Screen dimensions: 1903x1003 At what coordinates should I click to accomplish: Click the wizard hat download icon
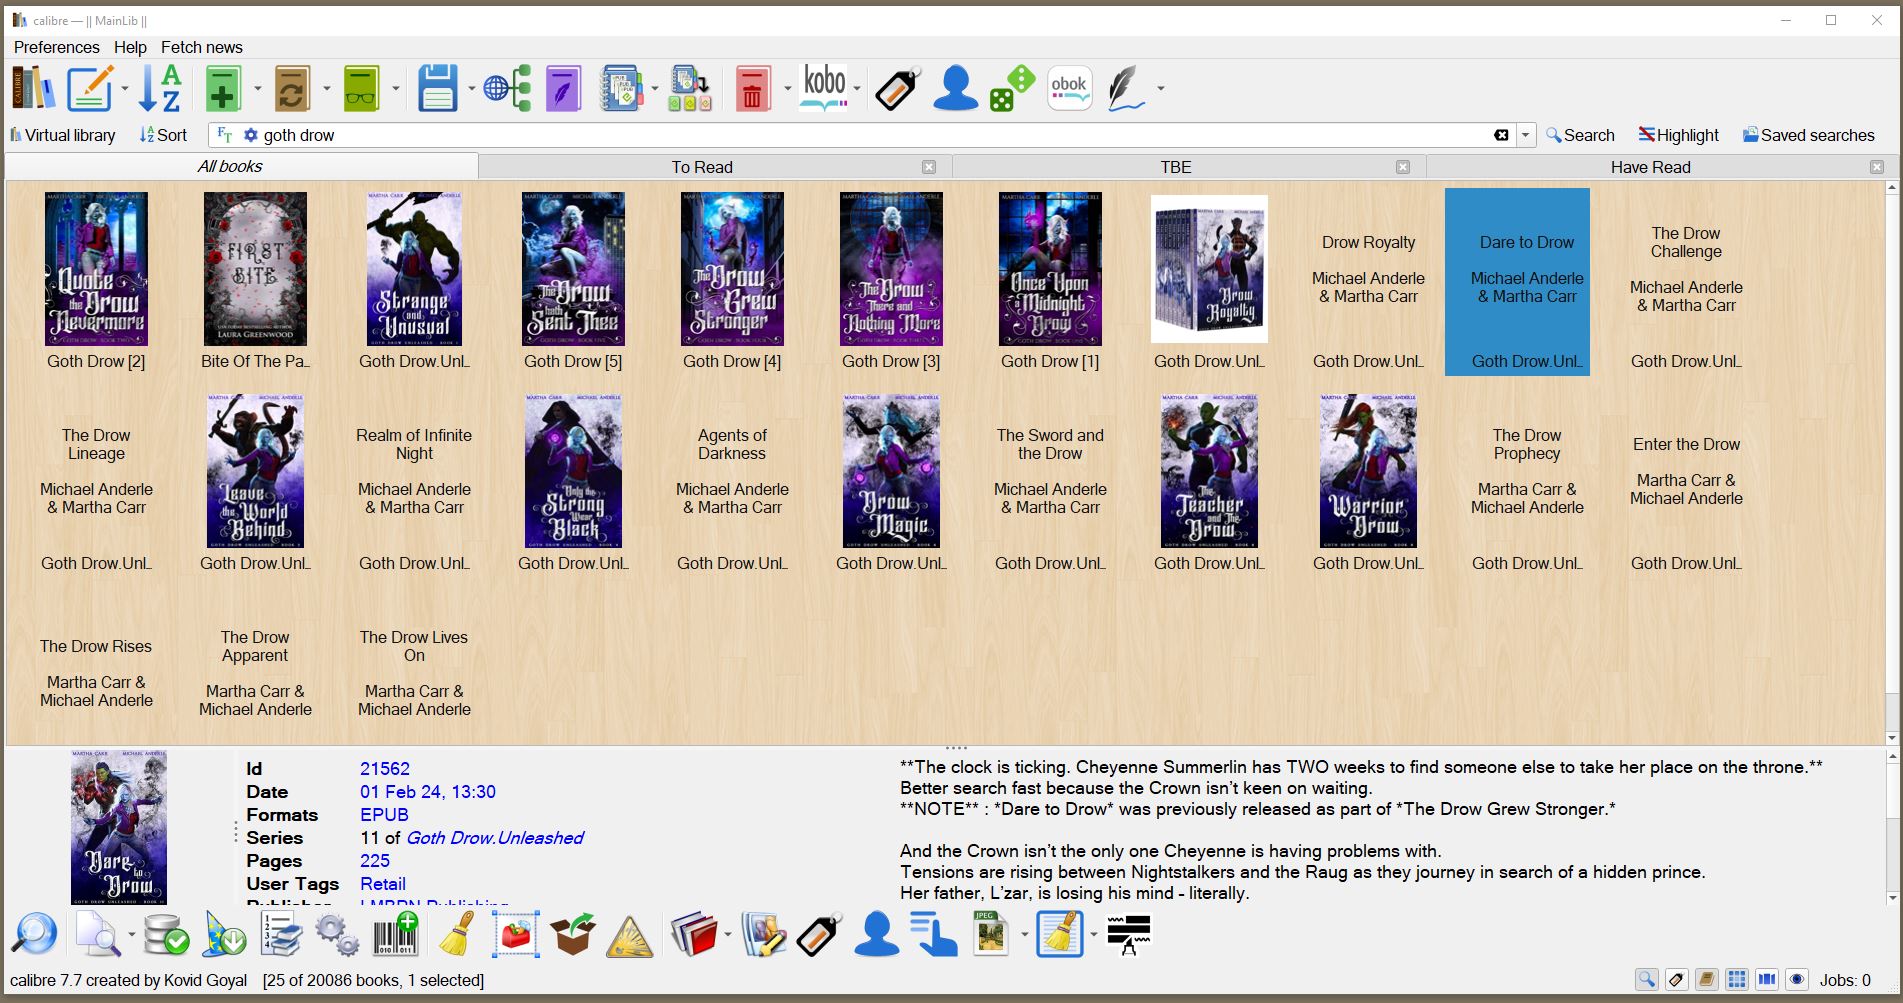coord(224,934)
